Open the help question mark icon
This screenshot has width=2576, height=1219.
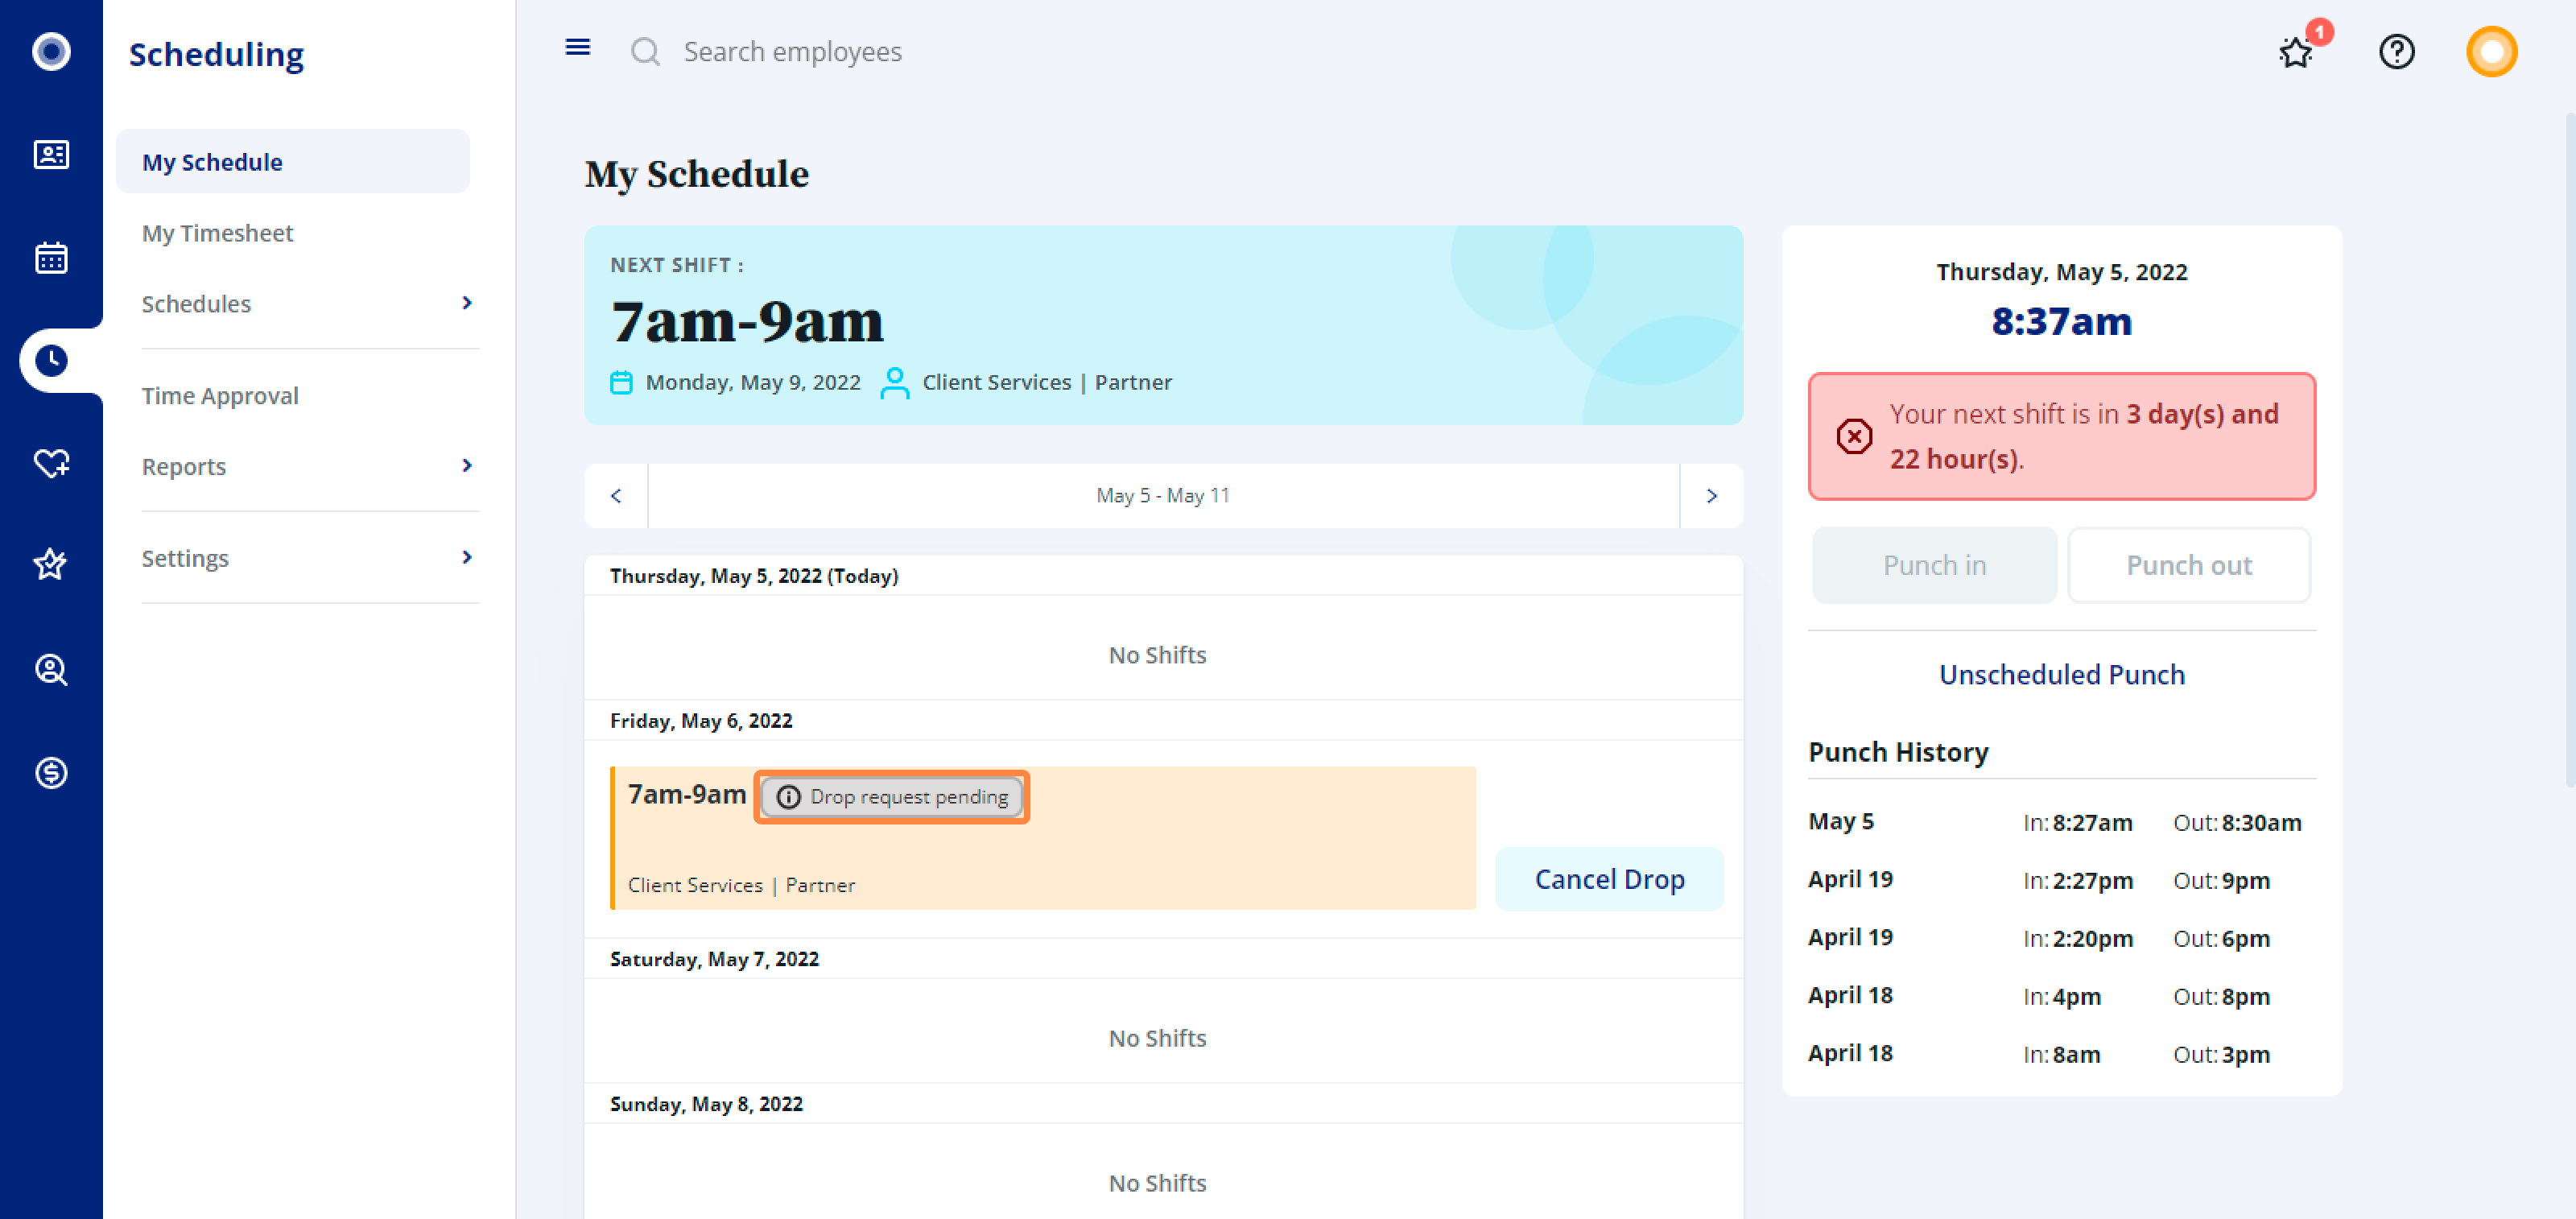click(2397, 52)
